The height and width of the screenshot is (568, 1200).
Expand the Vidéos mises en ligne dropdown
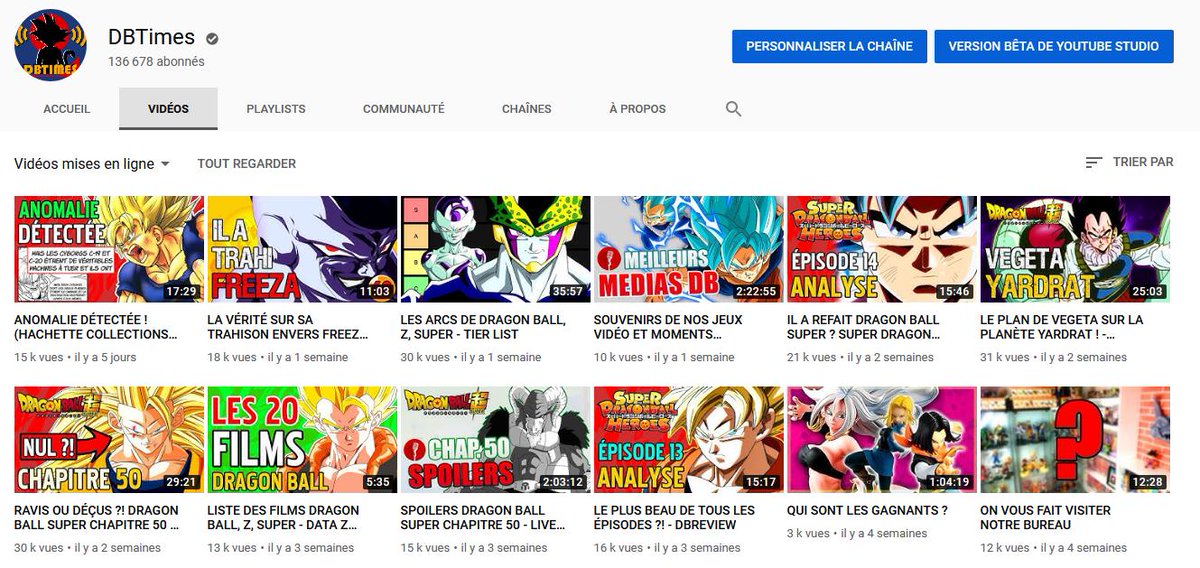pyautogui.click(x=92, y=163)
